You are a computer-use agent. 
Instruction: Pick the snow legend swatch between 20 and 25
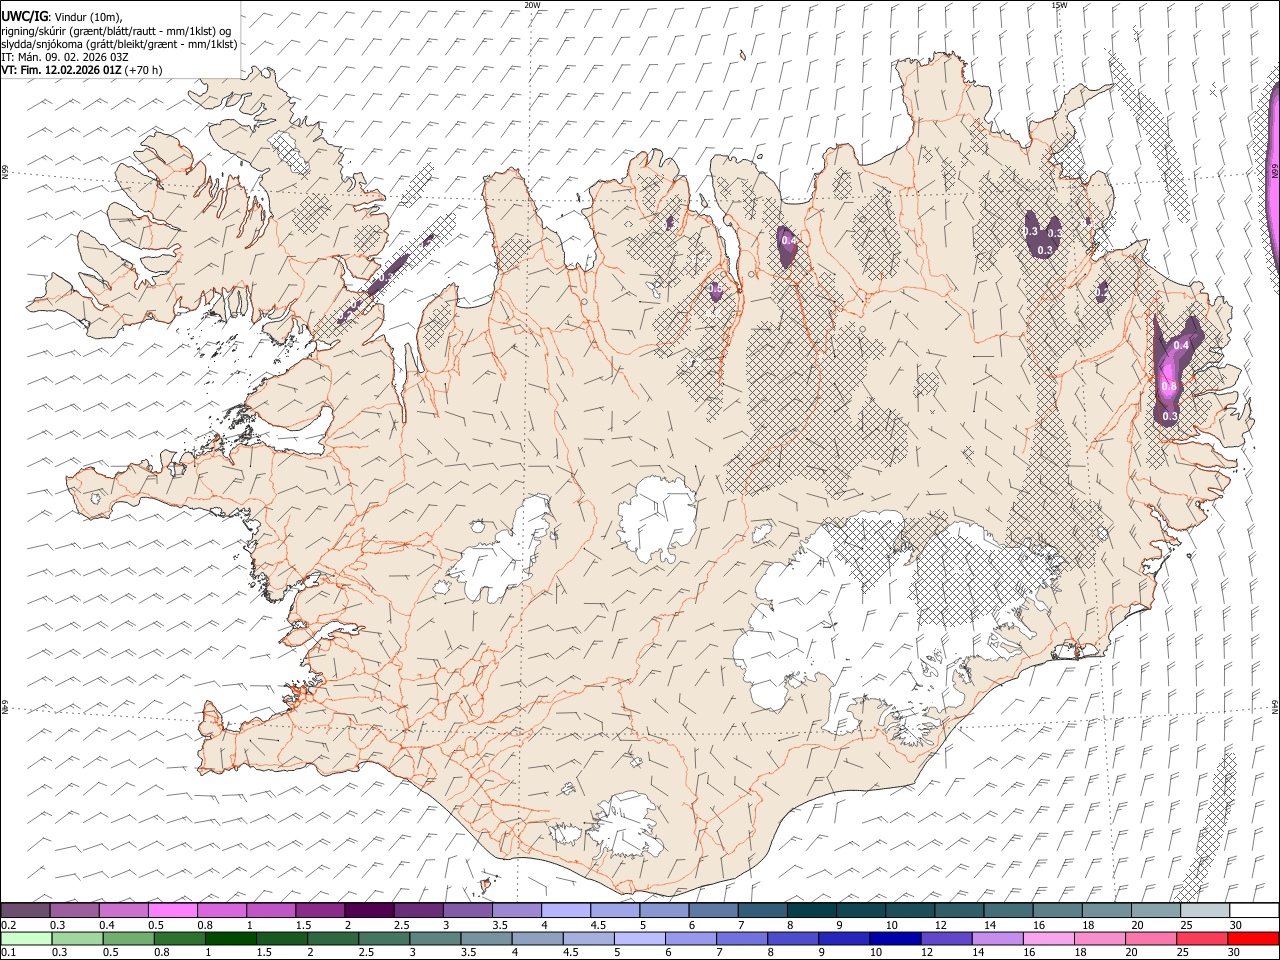click(1156, 910)
